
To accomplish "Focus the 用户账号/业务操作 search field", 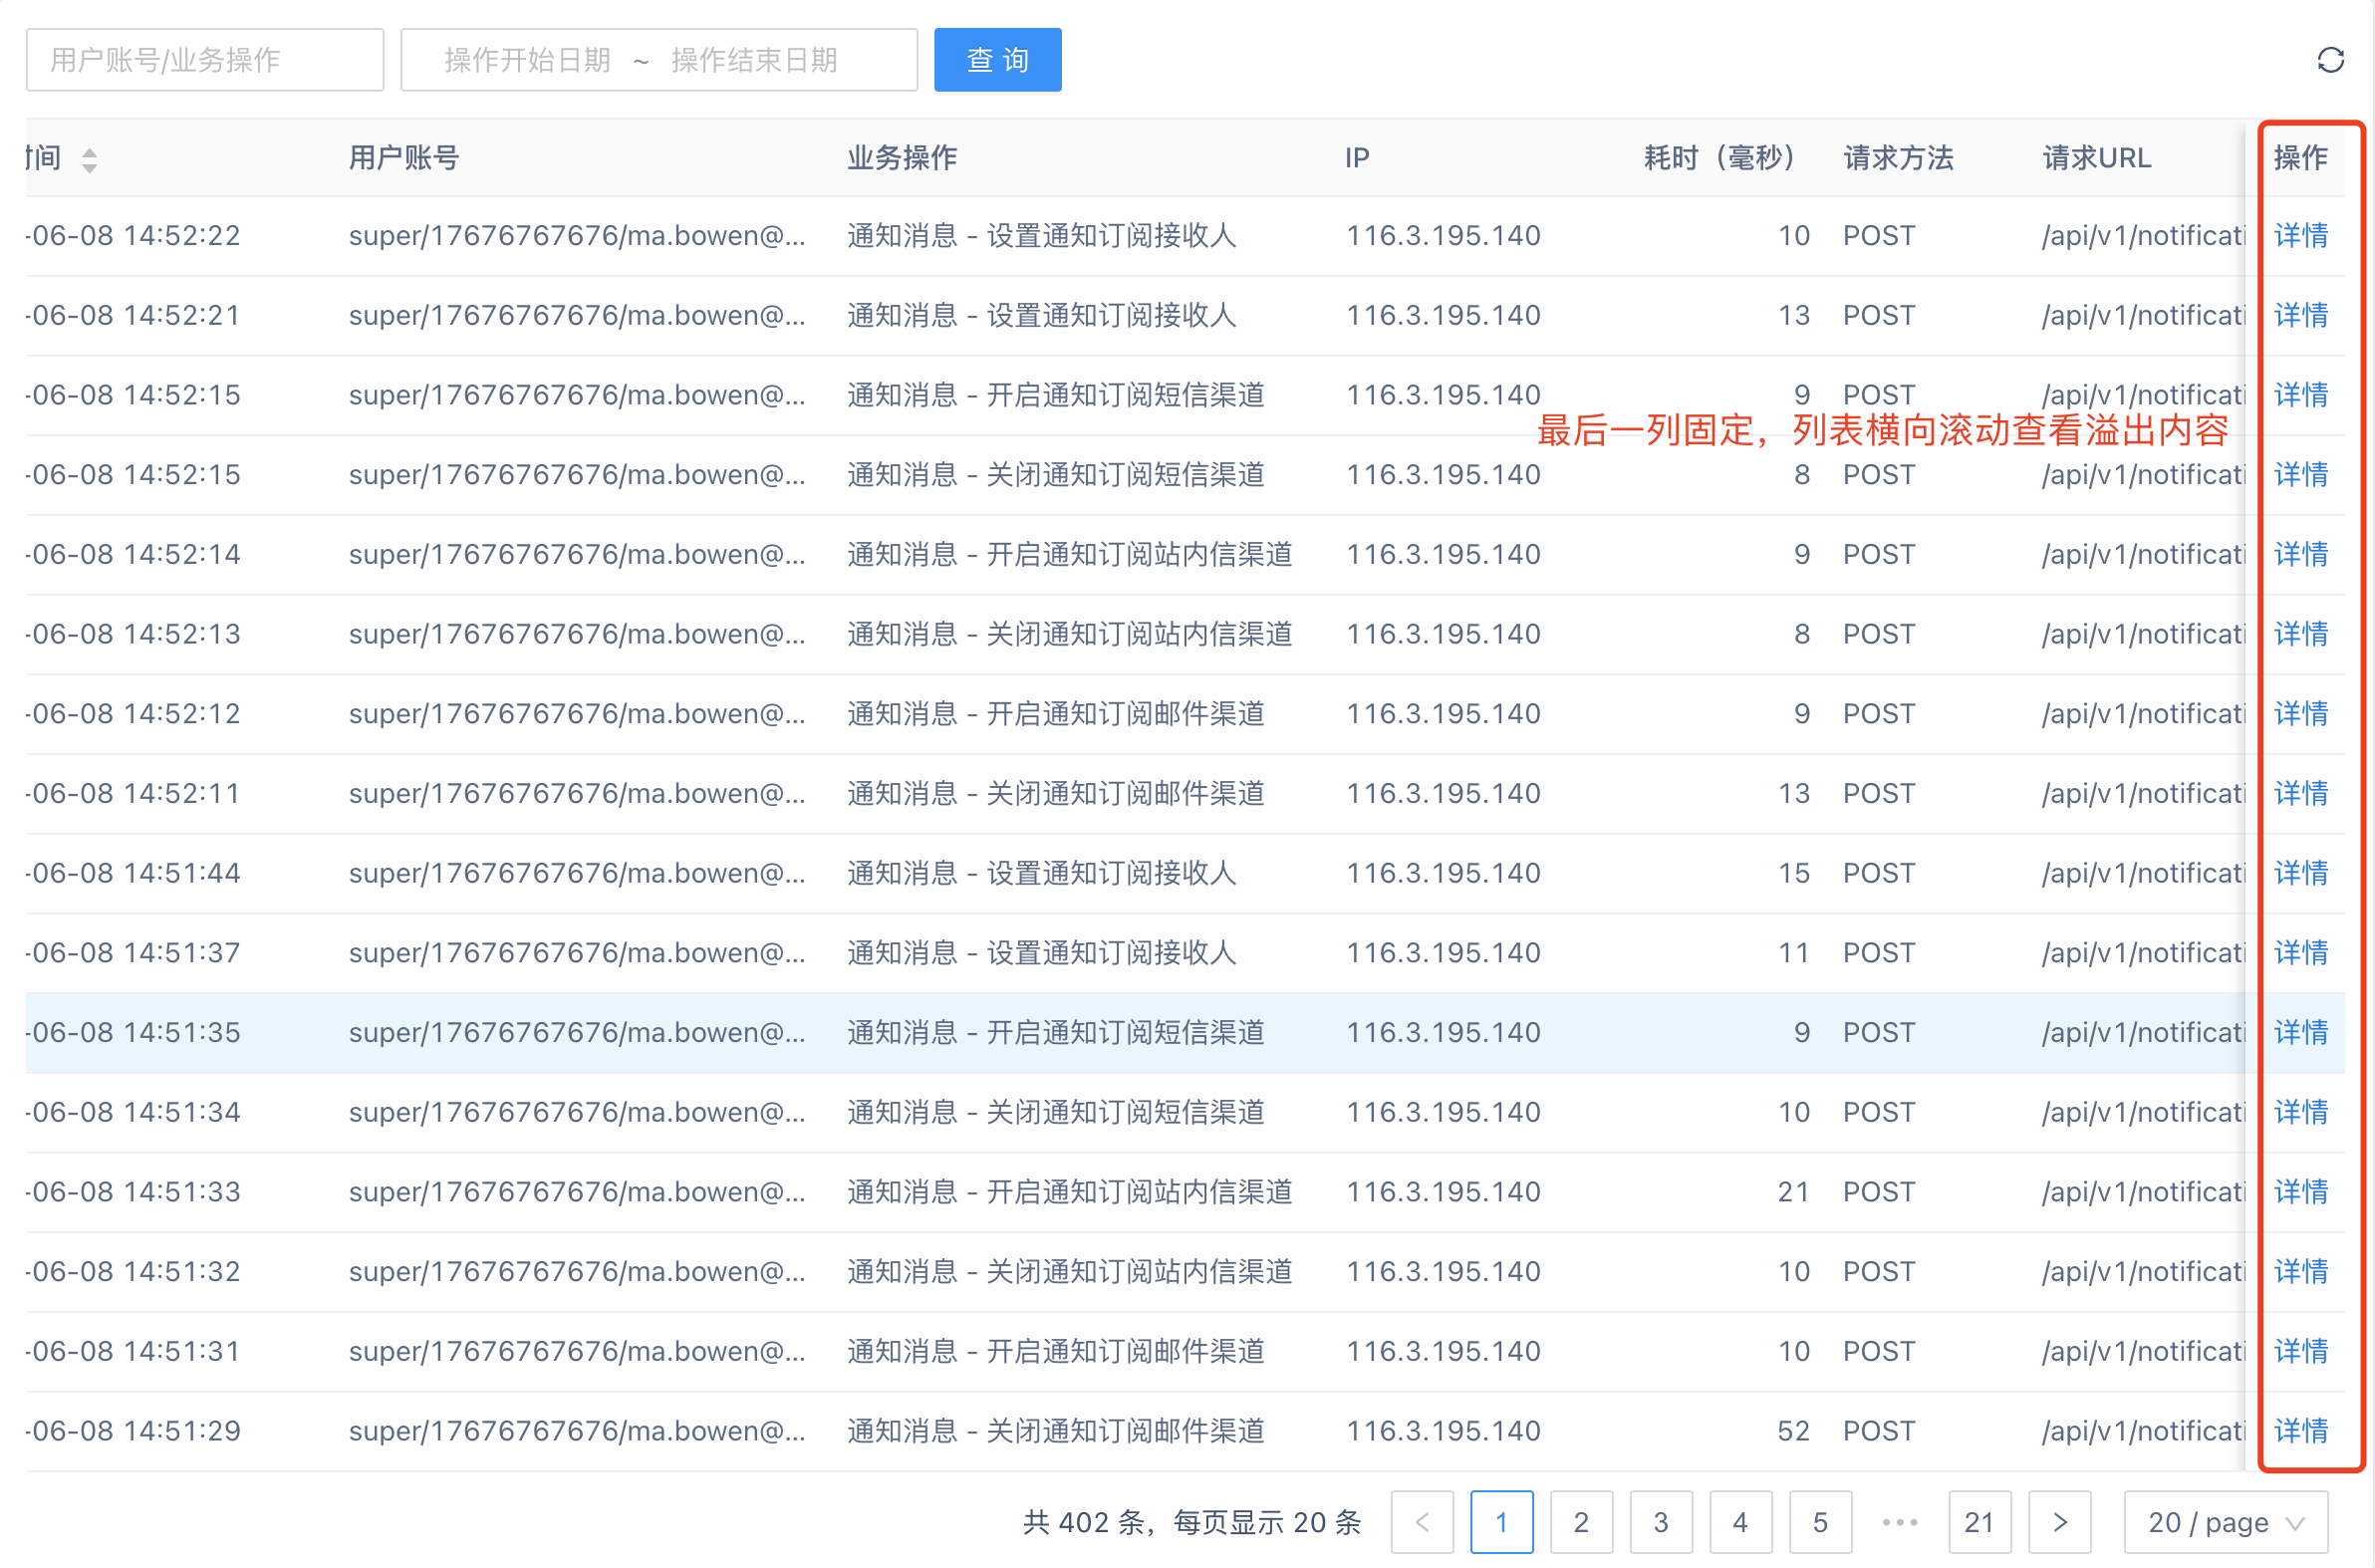I will [205, 60].
